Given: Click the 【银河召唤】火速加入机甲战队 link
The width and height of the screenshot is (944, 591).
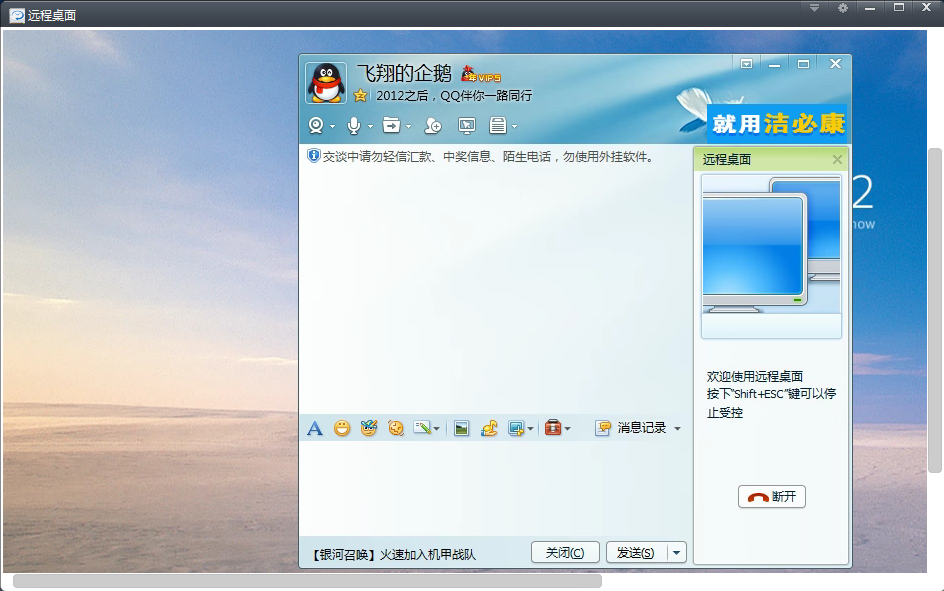Looking at the screenshot, I should click(x=393, y=551).
